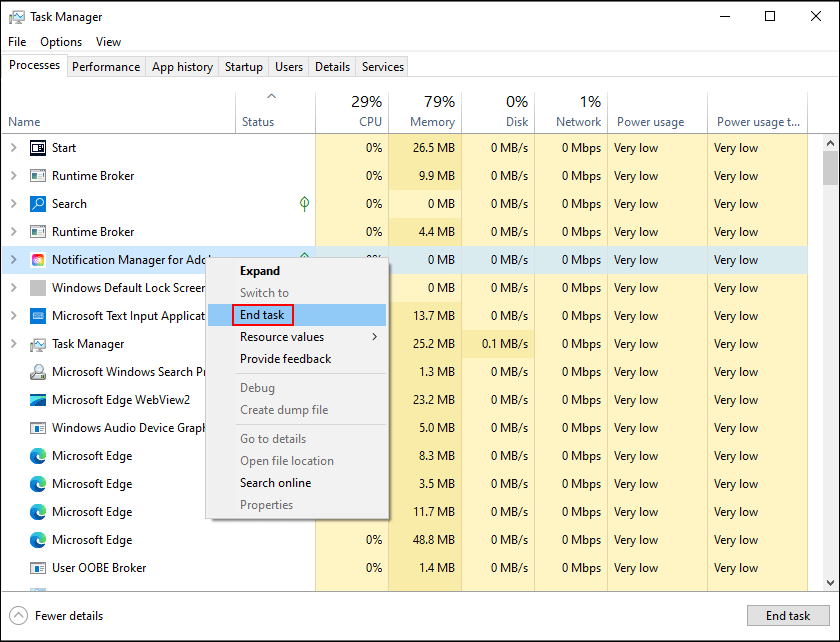Click the vertical scrollbar thumb

pos(830,168)
